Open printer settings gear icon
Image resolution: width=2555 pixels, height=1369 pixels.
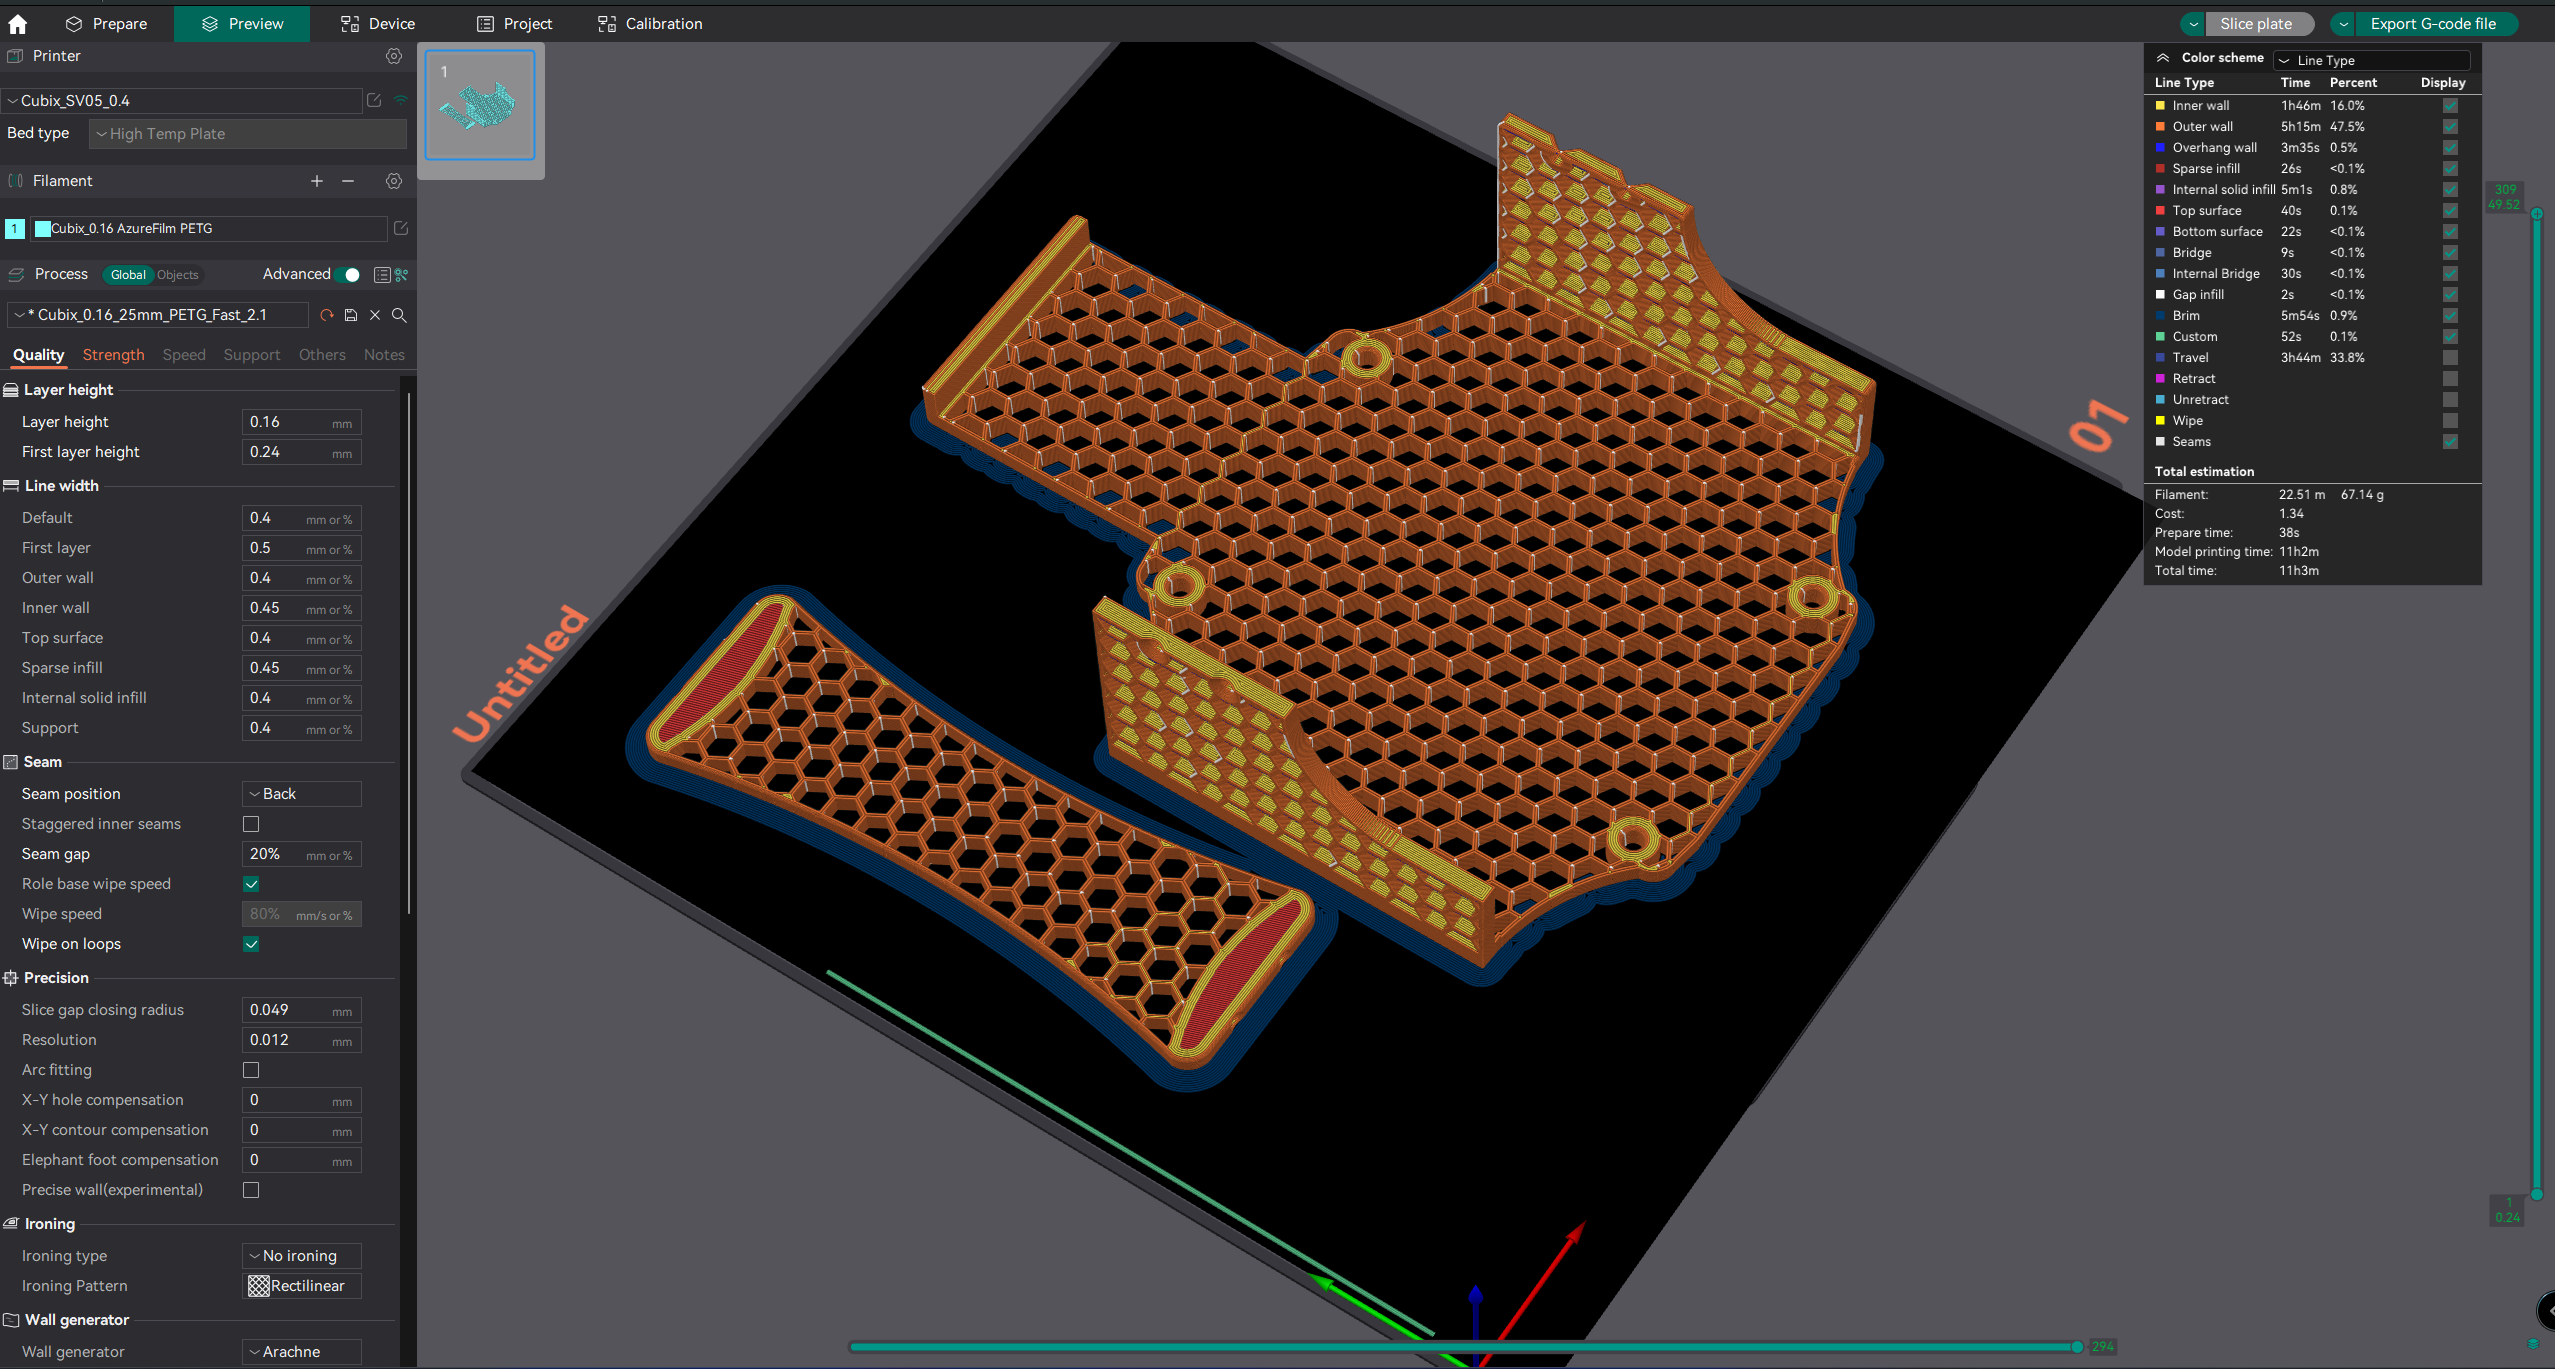pyautogui.click(x=394, y=56)
